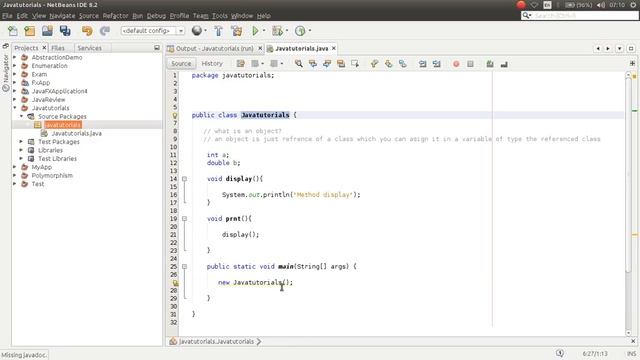The image size is (640, 360).
Task: Collapse the prnt() method code fold
Action: (x=184, y=219)
